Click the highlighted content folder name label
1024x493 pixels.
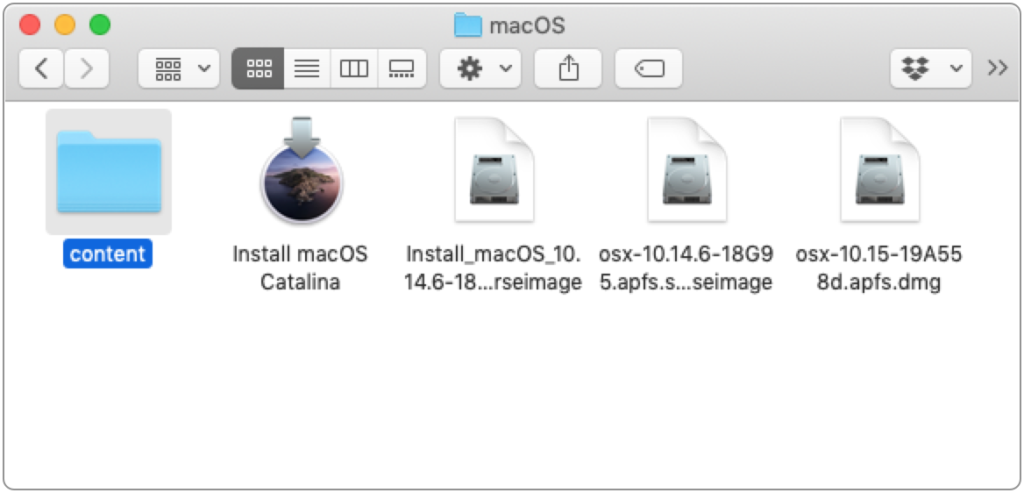108,254
